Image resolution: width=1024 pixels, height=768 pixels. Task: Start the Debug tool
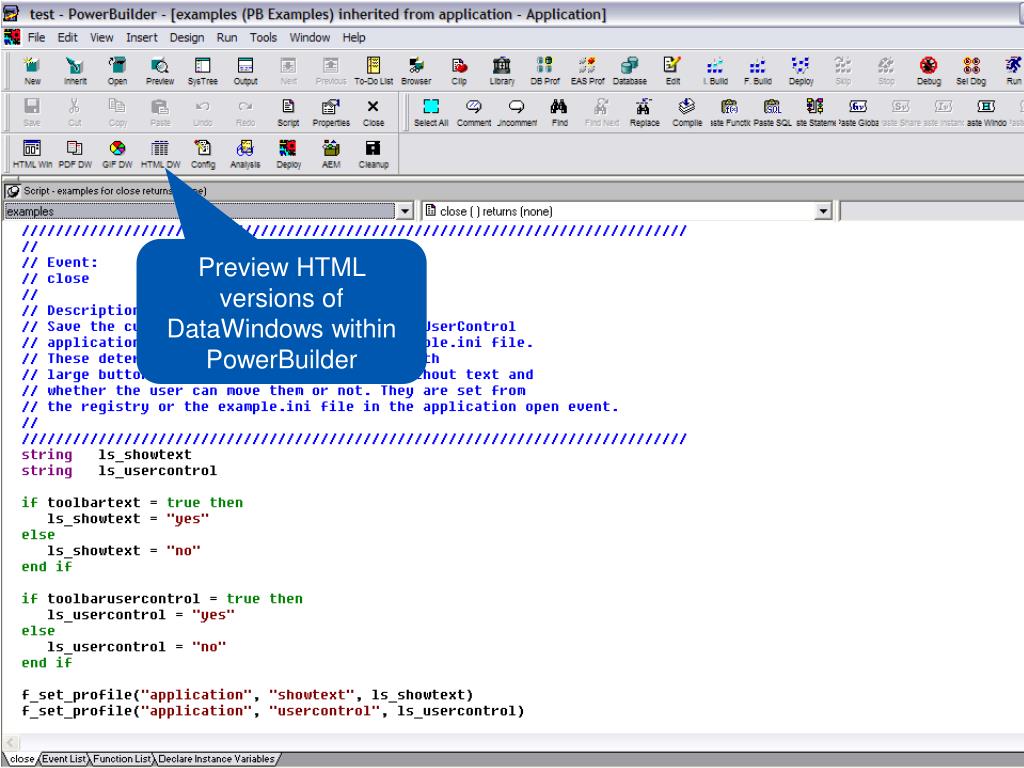(x=929, y=71)
